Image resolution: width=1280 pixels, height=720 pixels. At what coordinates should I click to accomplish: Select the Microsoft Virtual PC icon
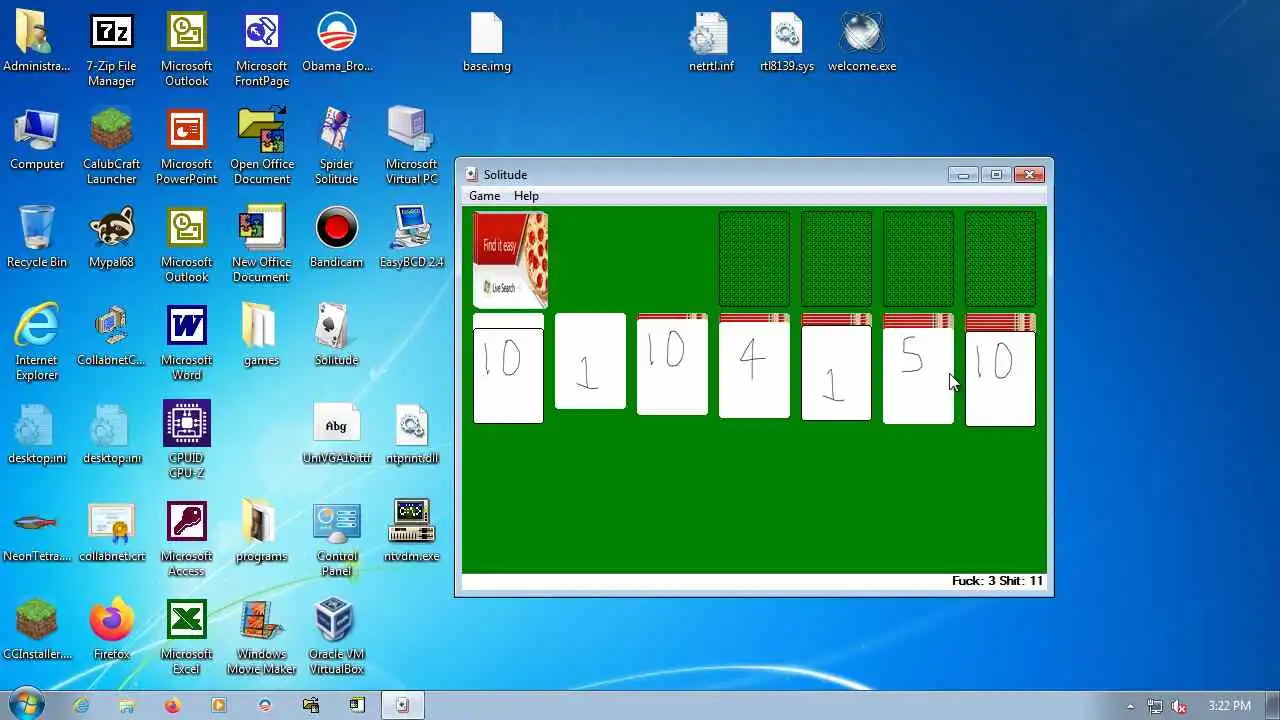click(411, 147)
